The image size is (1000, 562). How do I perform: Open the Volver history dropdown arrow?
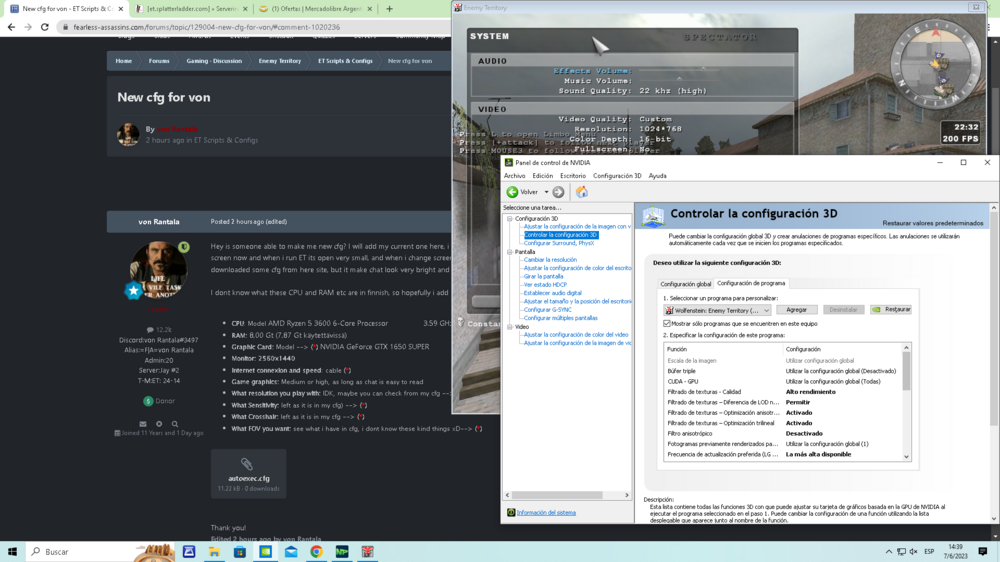coord(546,192)
